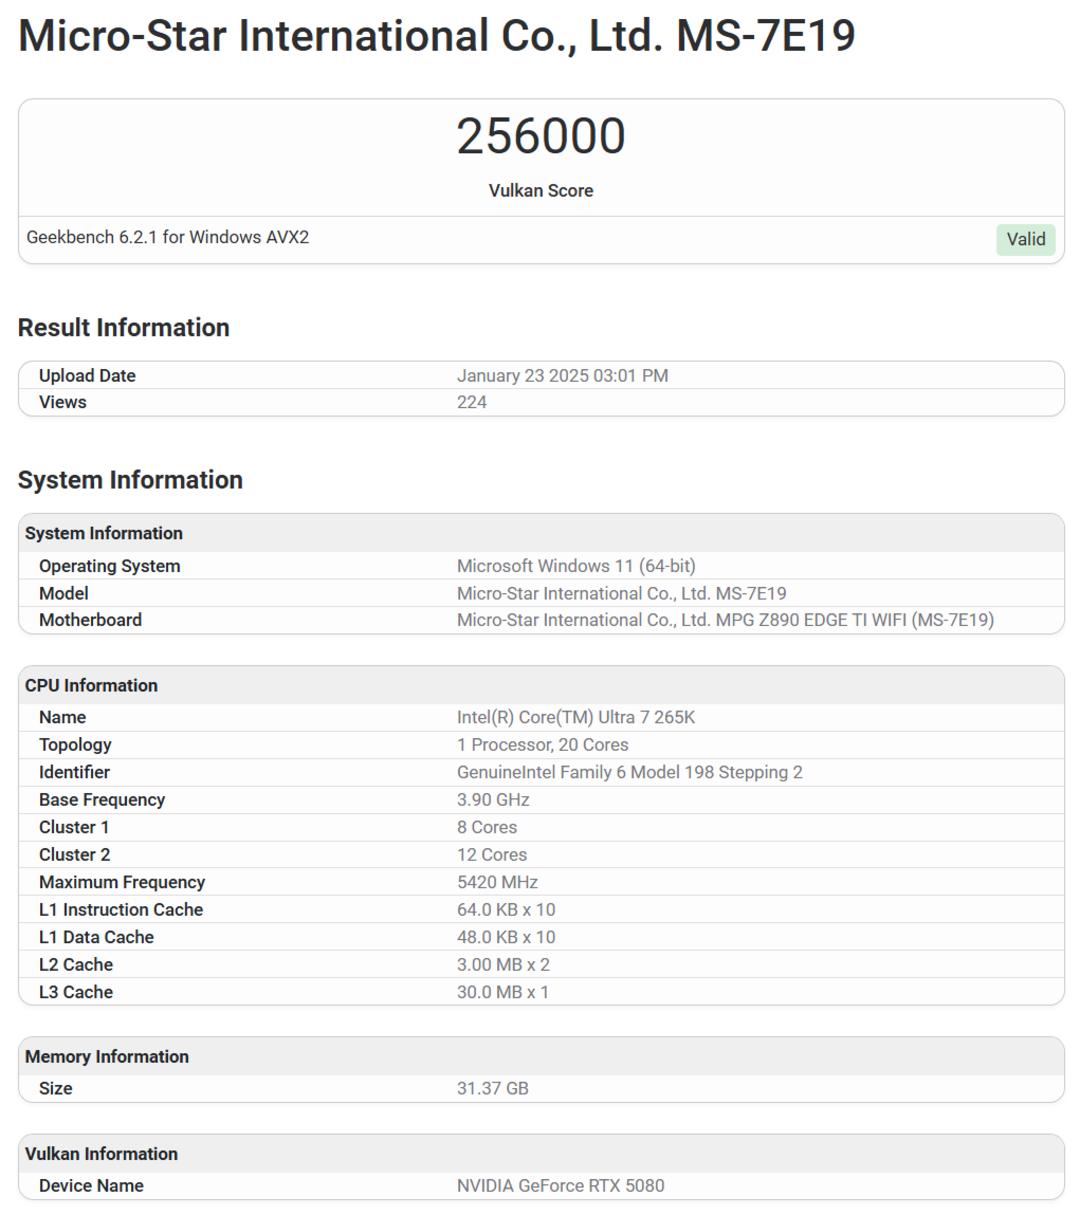The width and height of the screenshot is (1080, 1215).
Task: Click the January 23 2025 03:01 PM value
Action: pos(562,375)
